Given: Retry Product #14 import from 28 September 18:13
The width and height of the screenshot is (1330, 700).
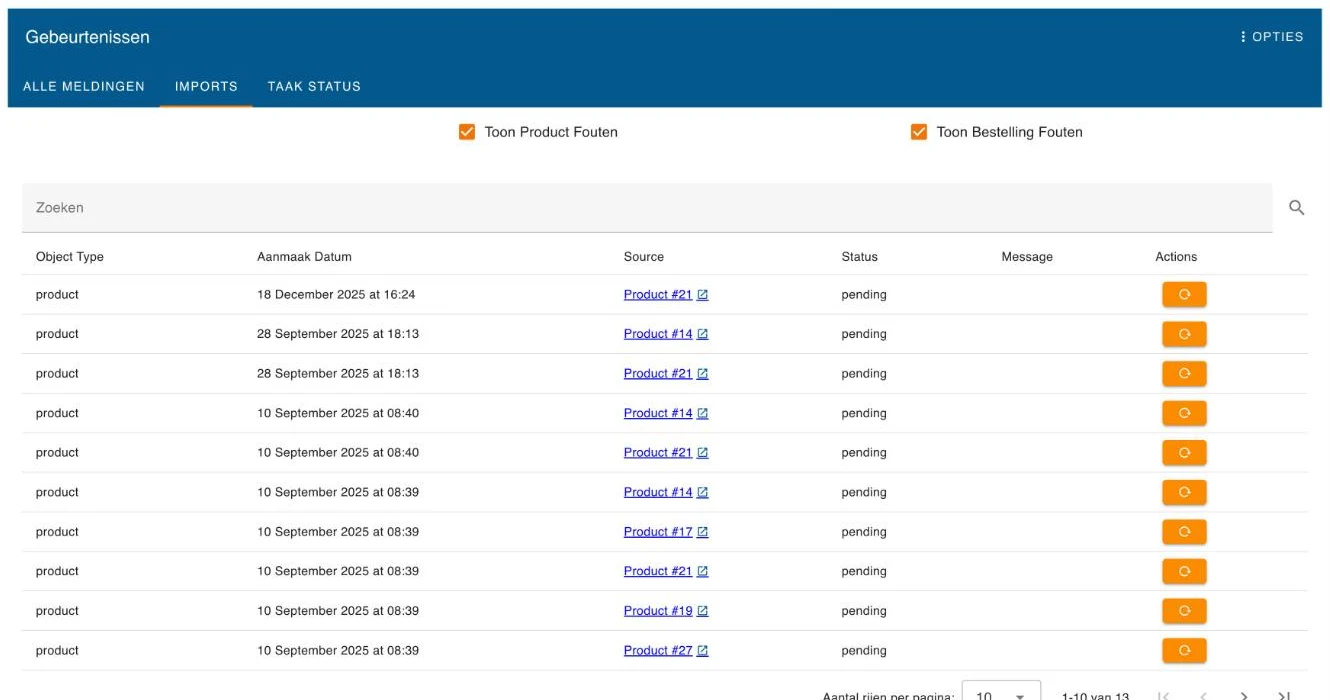Looking at the screenshot, I should point(1184,334).
